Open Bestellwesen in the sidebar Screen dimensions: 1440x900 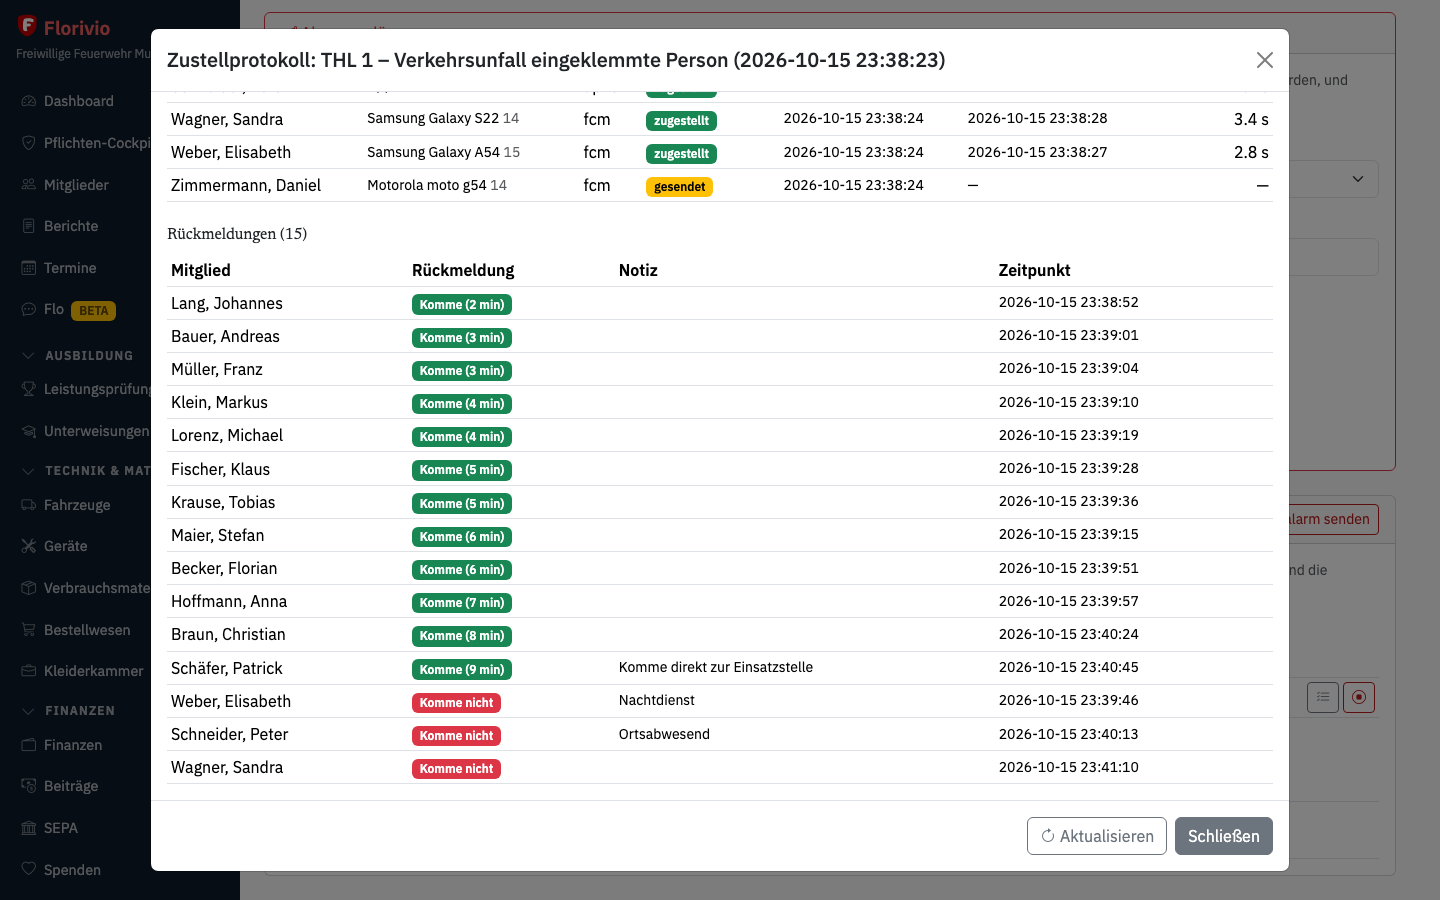pyautogui.click(x=76, y=630)
